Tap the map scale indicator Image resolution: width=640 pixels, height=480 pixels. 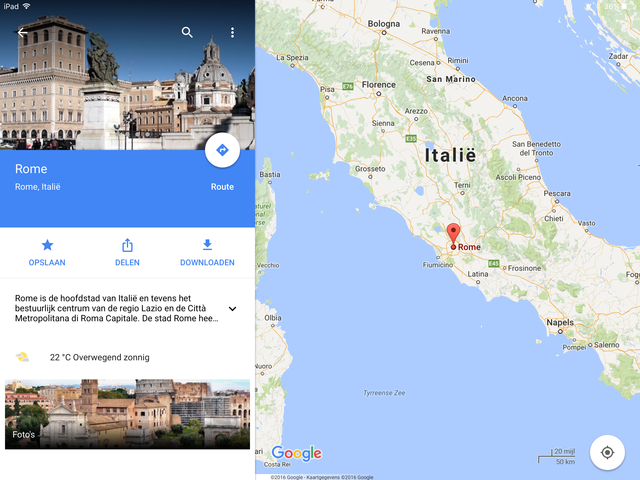(x=557, y=457)
